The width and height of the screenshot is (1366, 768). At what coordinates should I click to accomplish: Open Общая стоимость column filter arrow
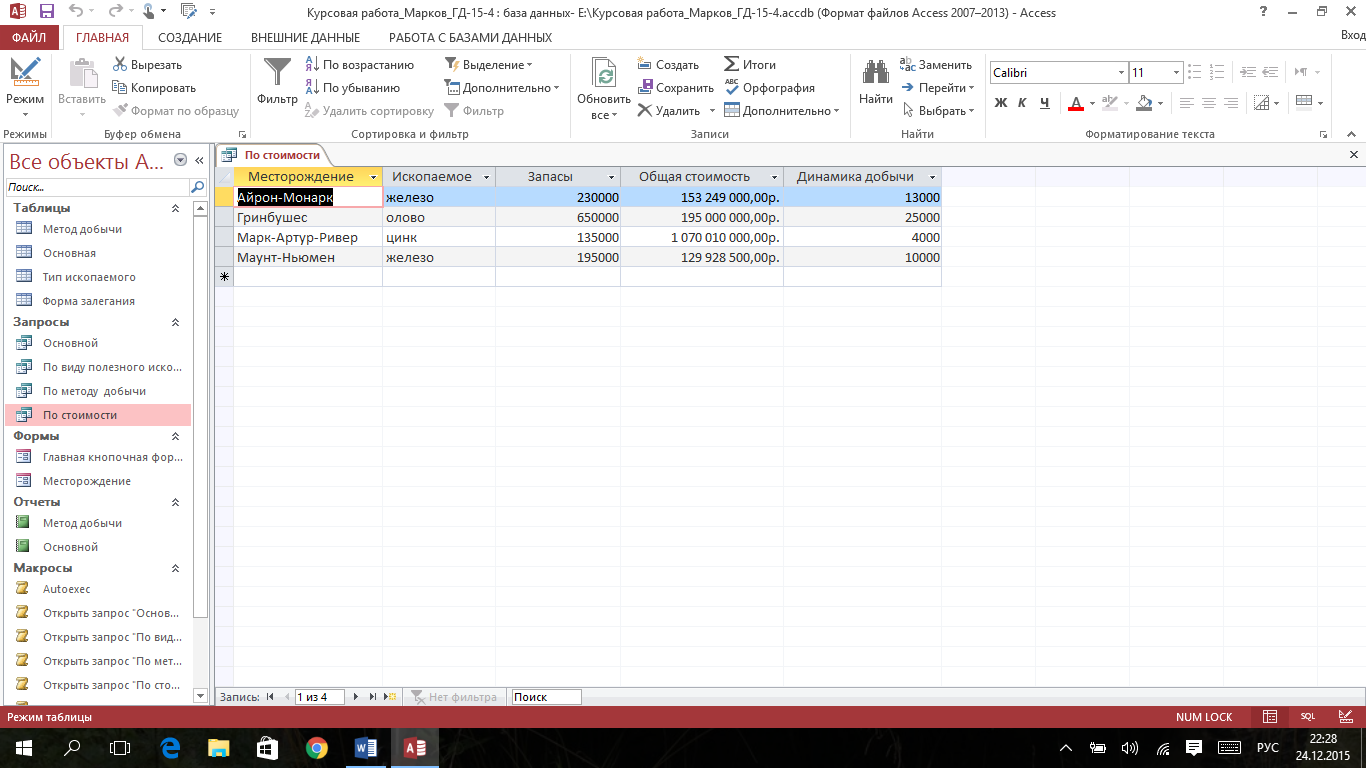774,177
